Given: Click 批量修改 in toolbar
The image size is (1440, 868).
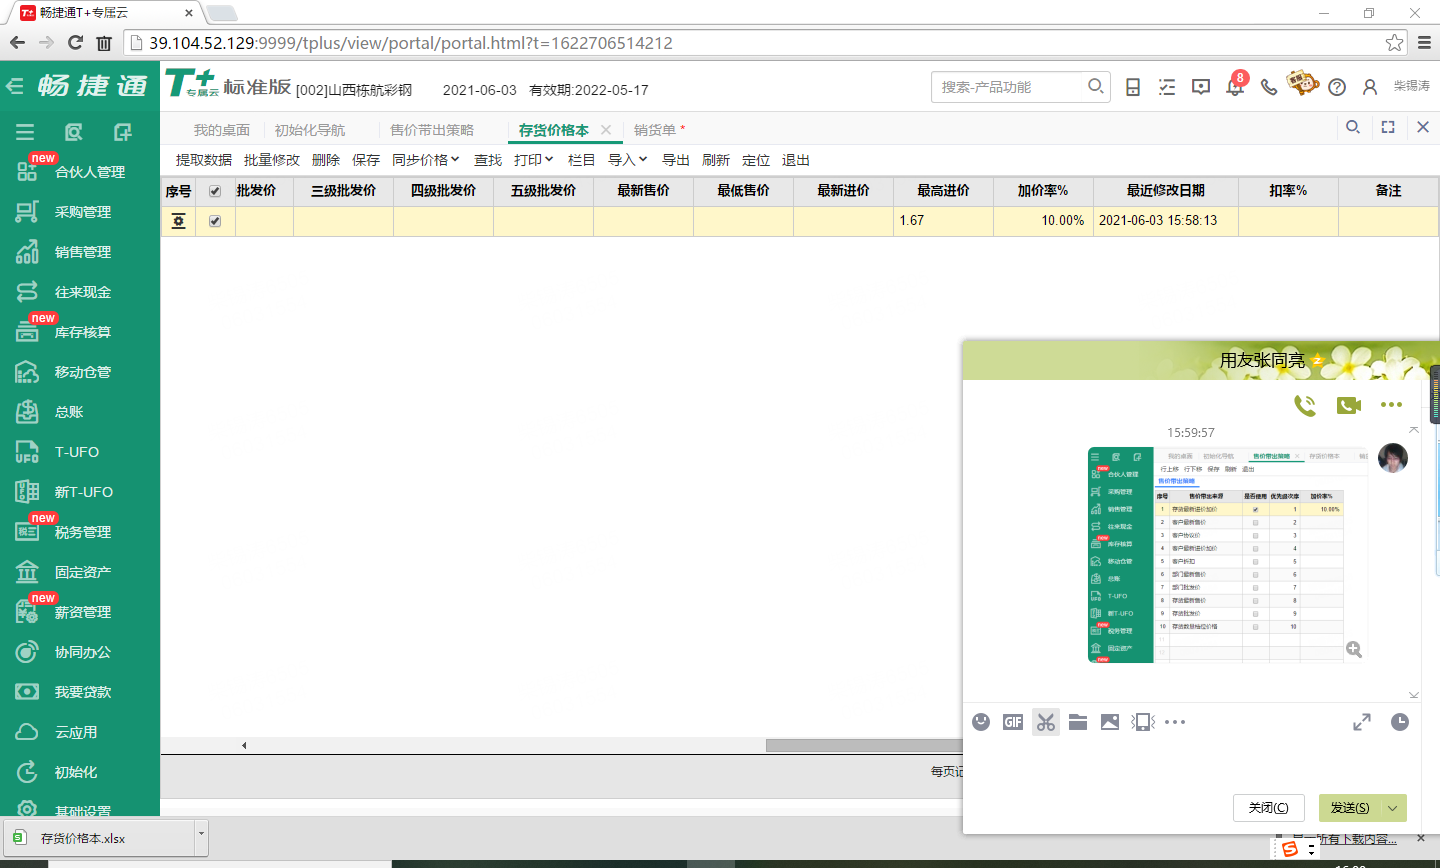Looking at the screenshot, I should click(x=272, y=160).
